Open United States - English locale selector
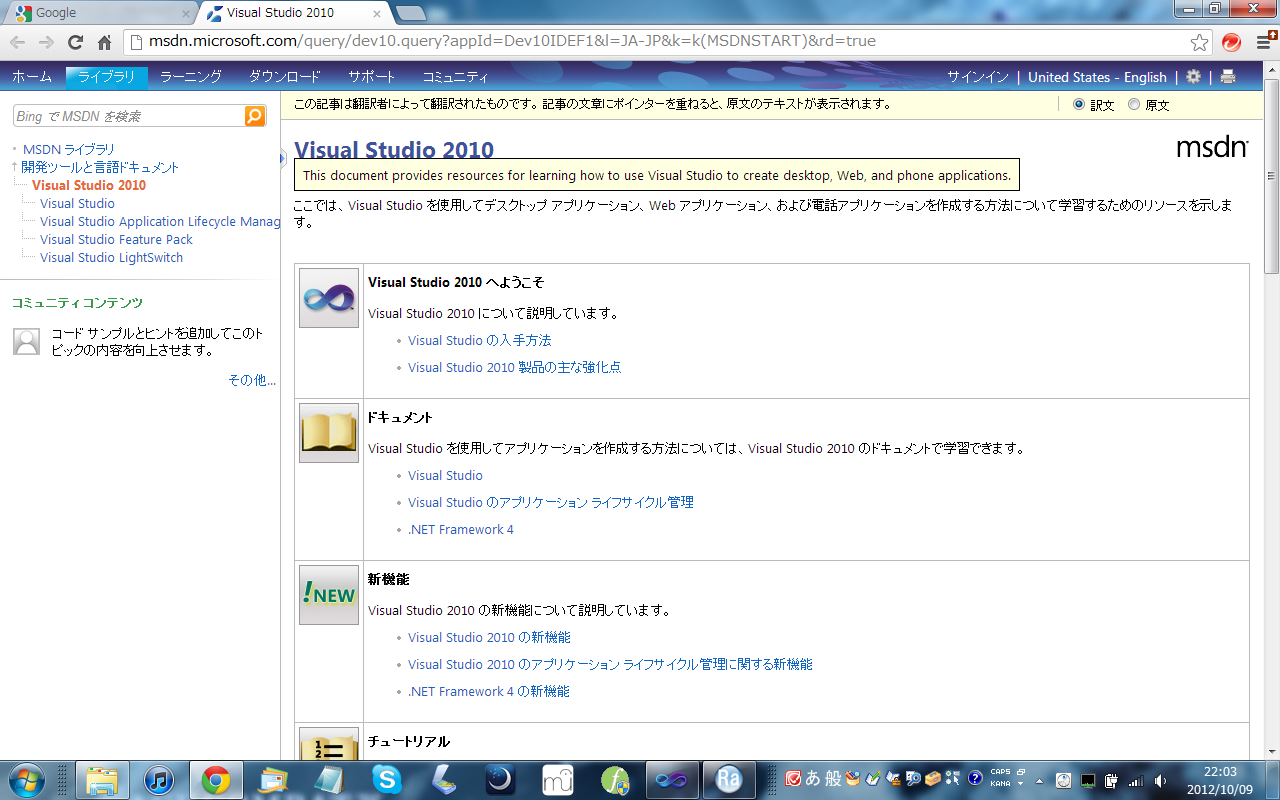1280x800 pixels. (x=1097, y=77)
